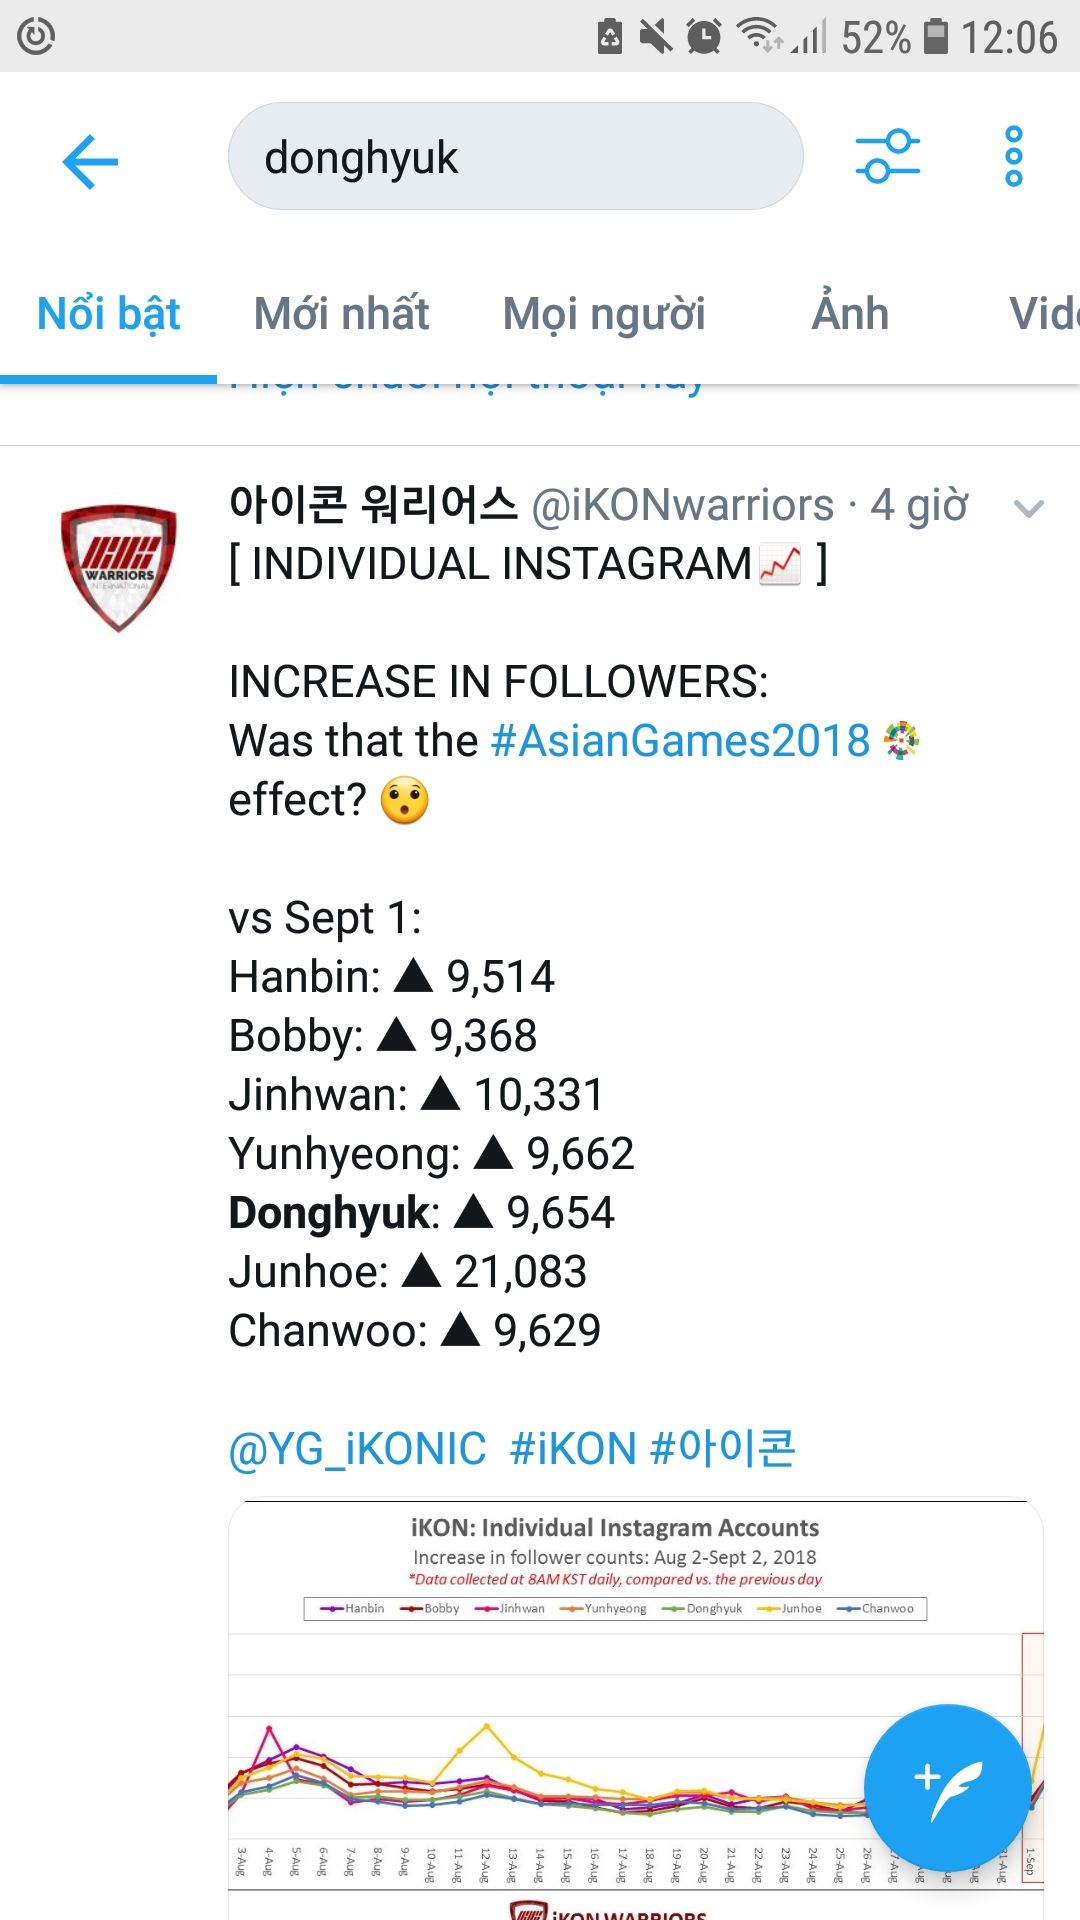Tap the battery status icon
The width and height of the screenshot is (1080, 1920).
click(935, 37)
